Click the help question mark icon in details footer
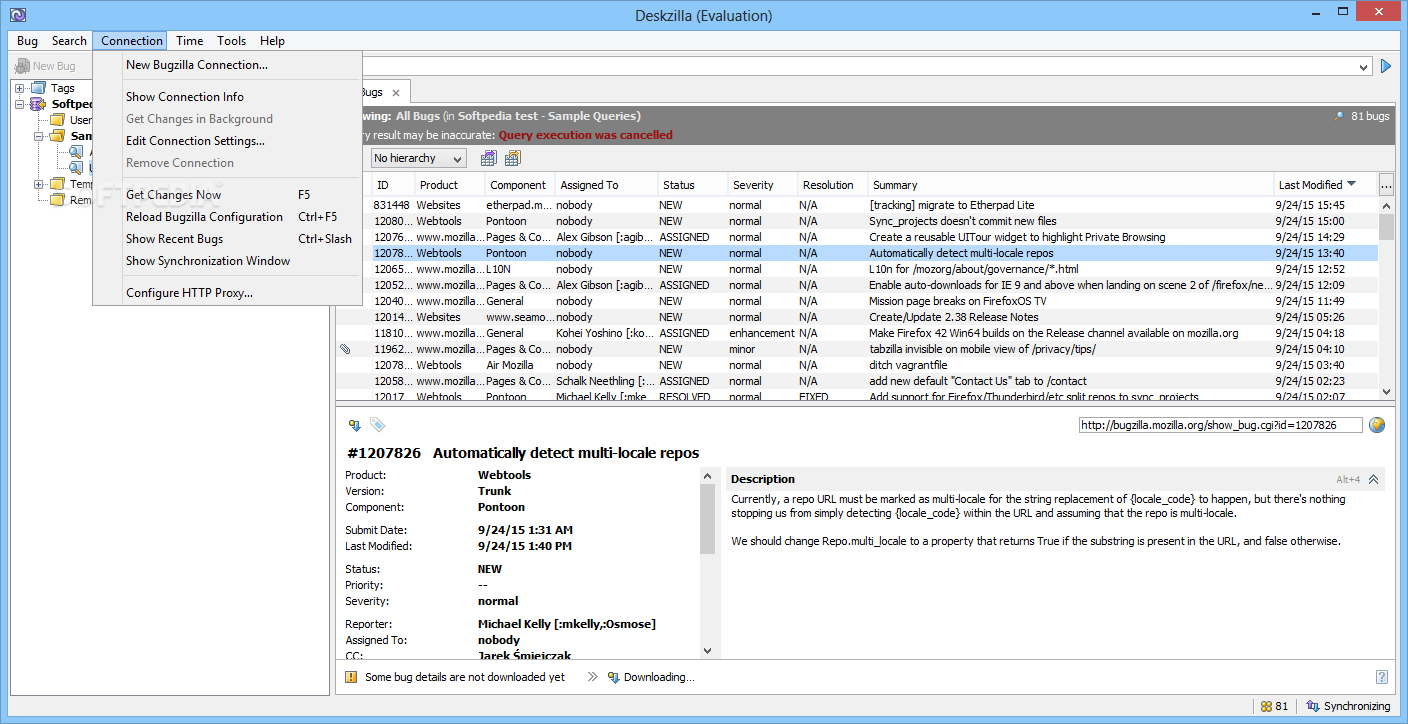Screen dimensions: 1408x724 1382,677
